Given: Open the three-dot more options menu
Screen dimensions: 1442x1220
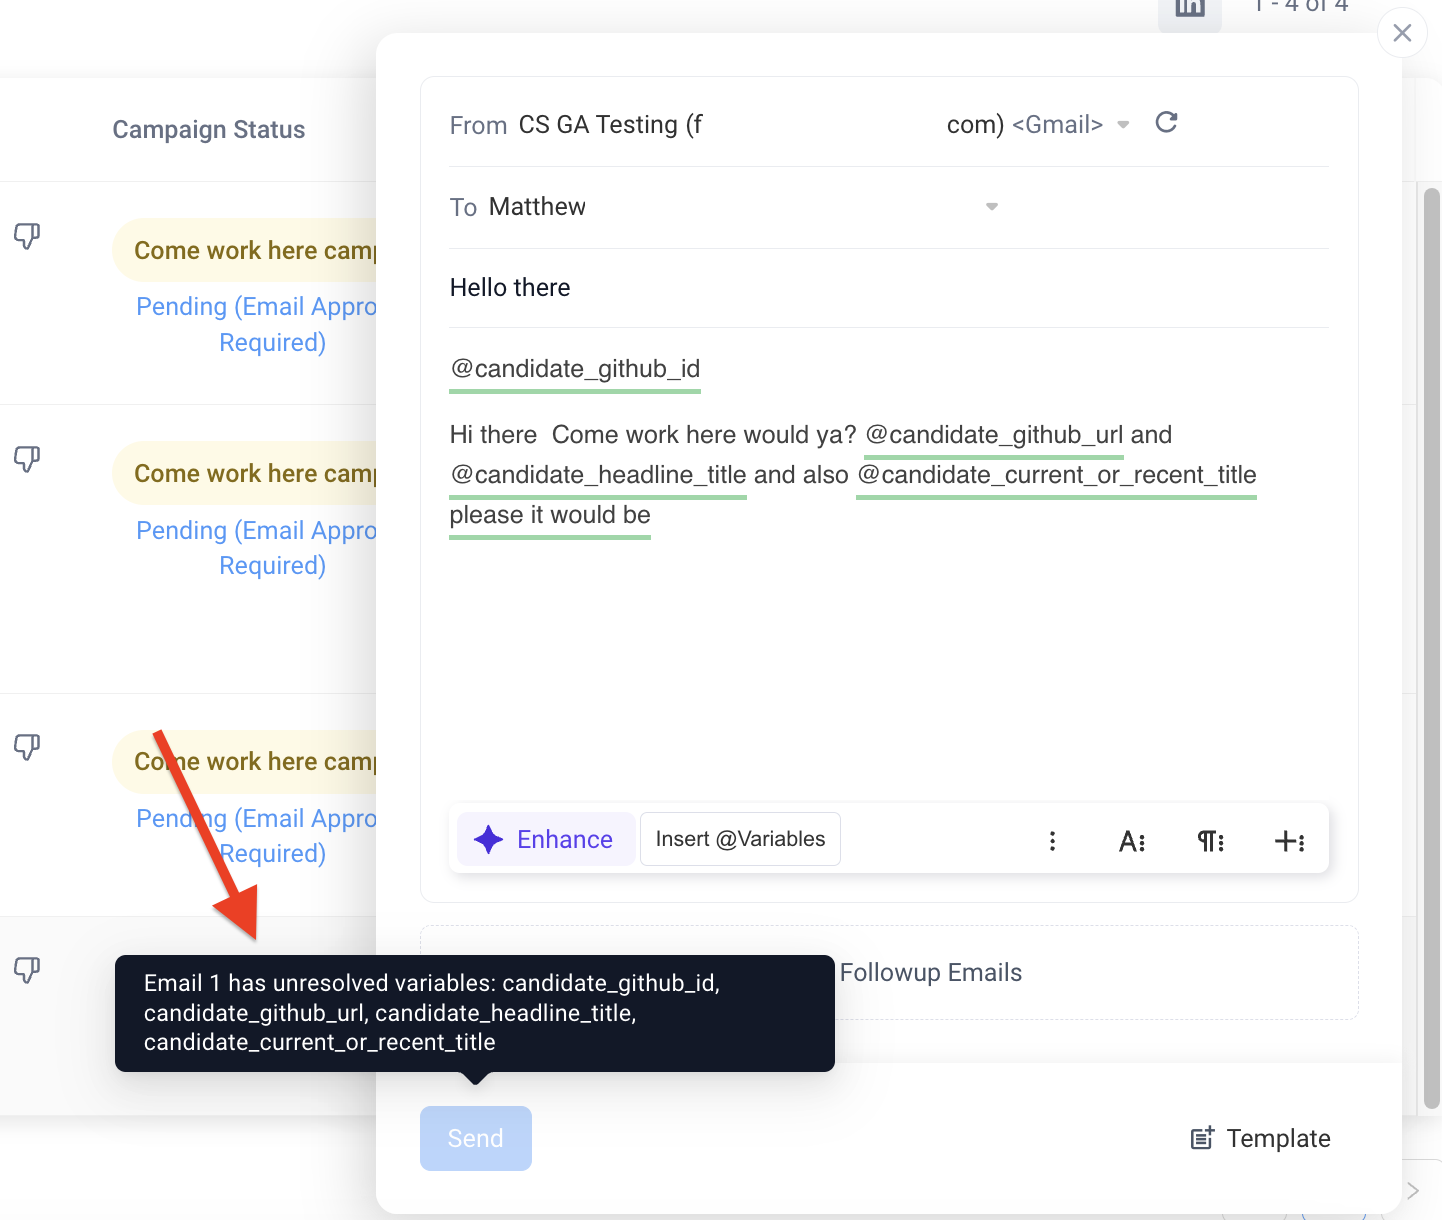Looking at the screenshot, I should (x=1052, y=841).
